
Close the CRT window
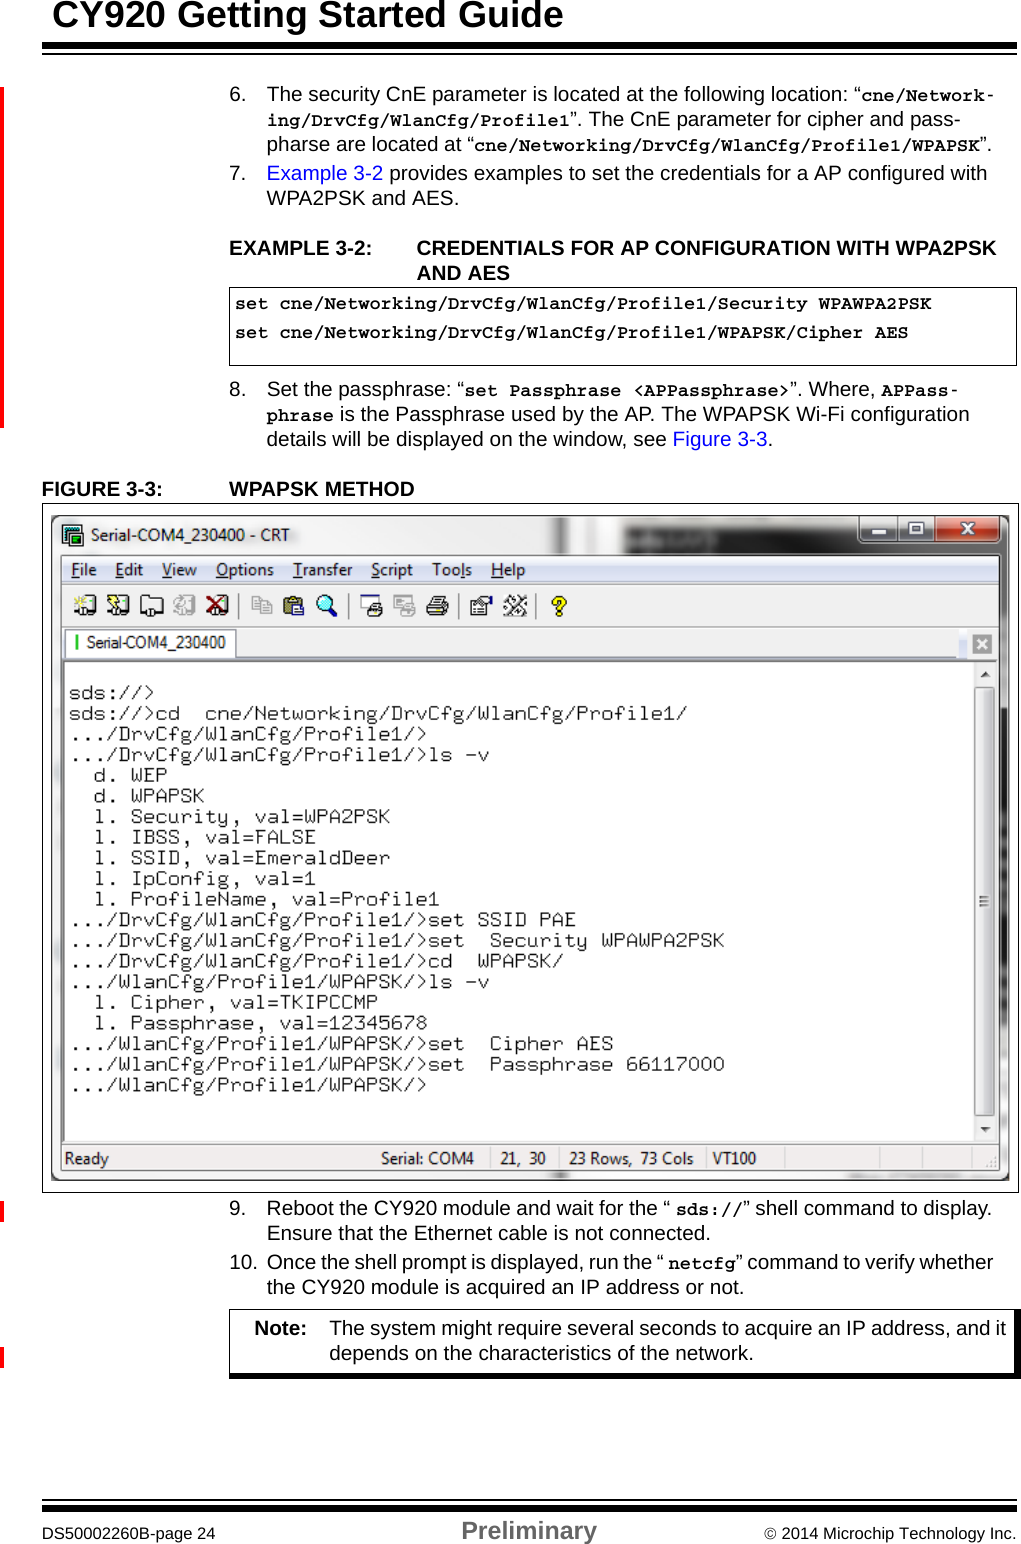(967, 529)
